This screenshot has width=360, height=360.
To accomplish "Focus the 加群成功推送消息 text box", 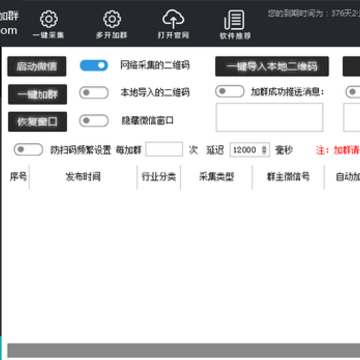I will (269, 117).
